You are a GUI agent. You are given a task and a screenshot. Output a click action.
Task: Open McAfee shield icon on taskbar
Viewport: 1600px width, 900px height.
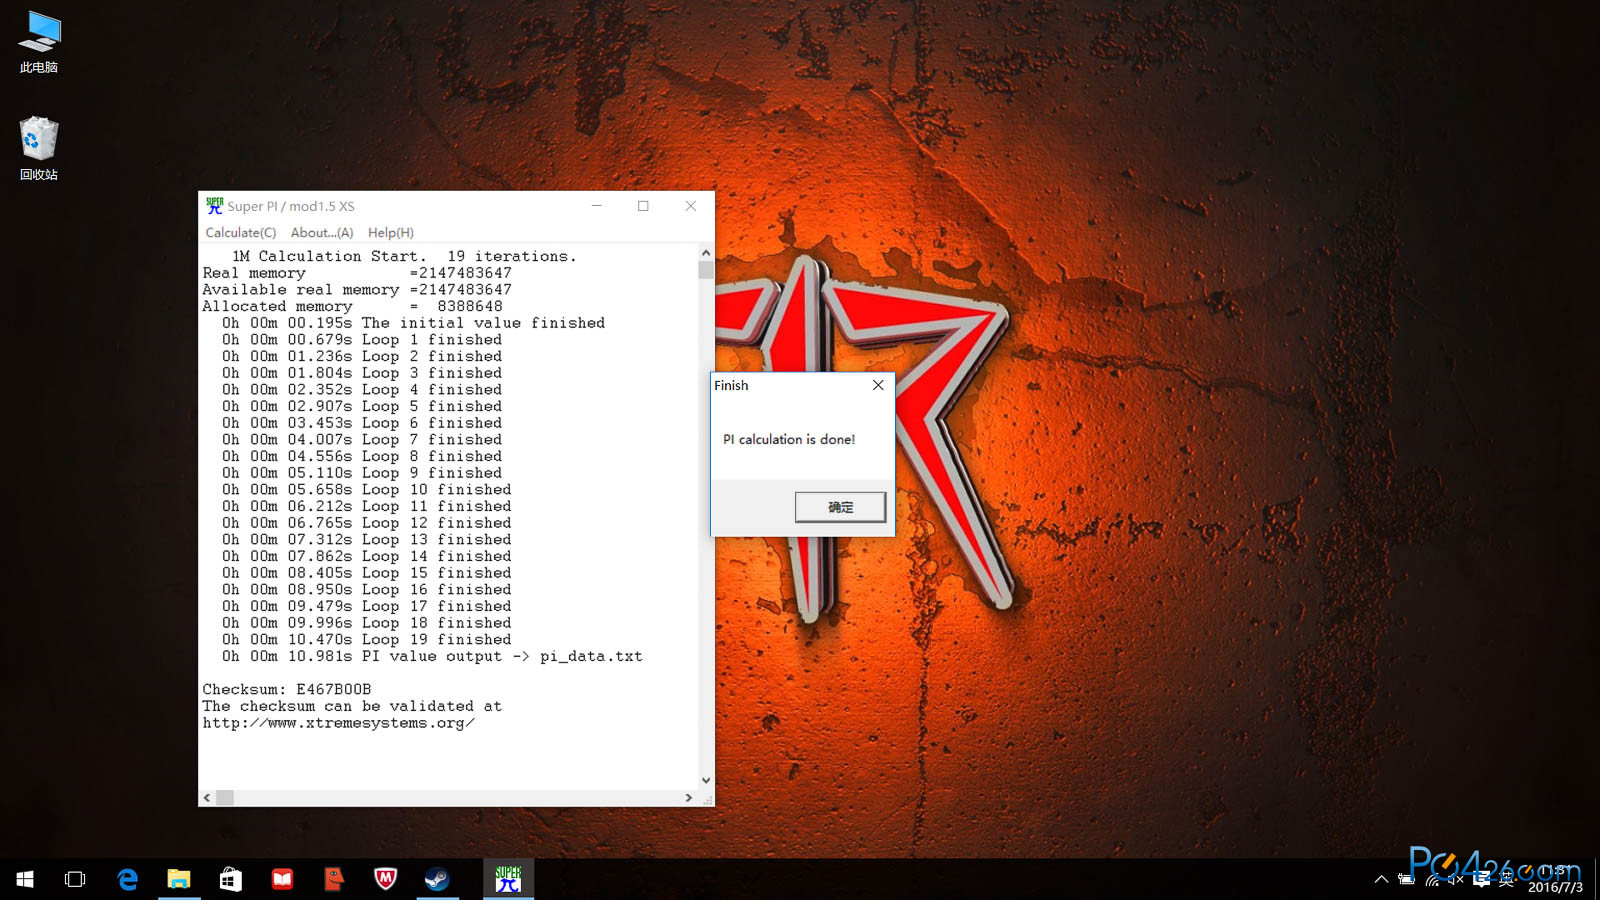click(385, 879)
